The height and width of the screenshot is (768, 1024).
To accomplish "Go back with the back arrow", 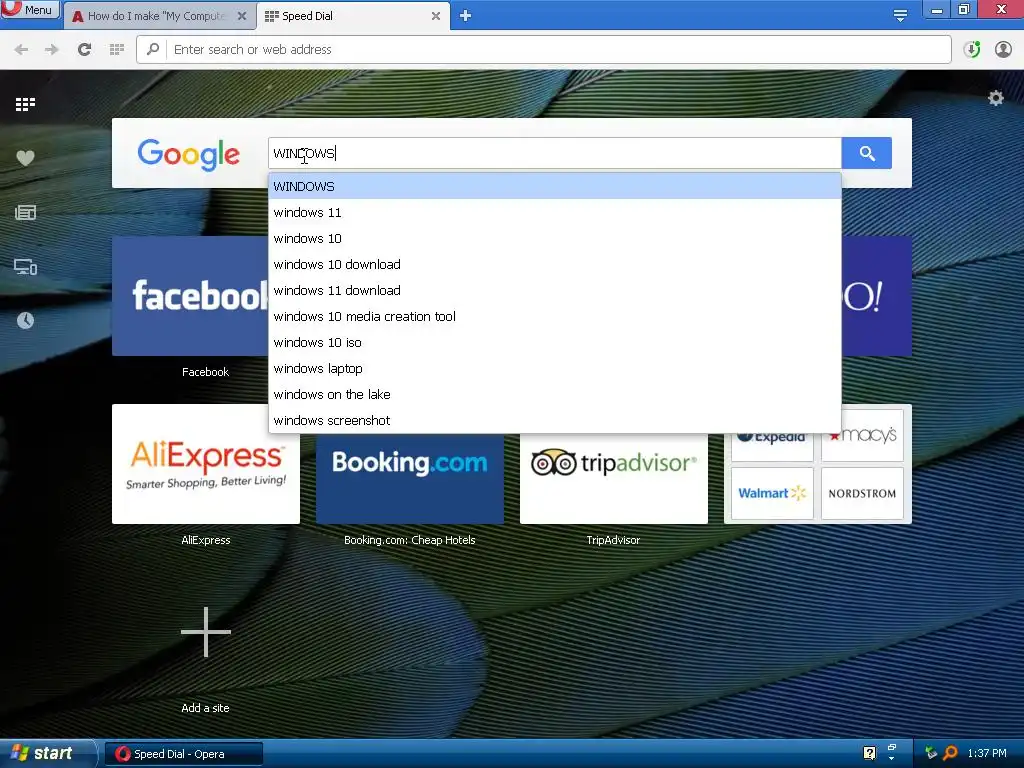I will coord(21,50).
